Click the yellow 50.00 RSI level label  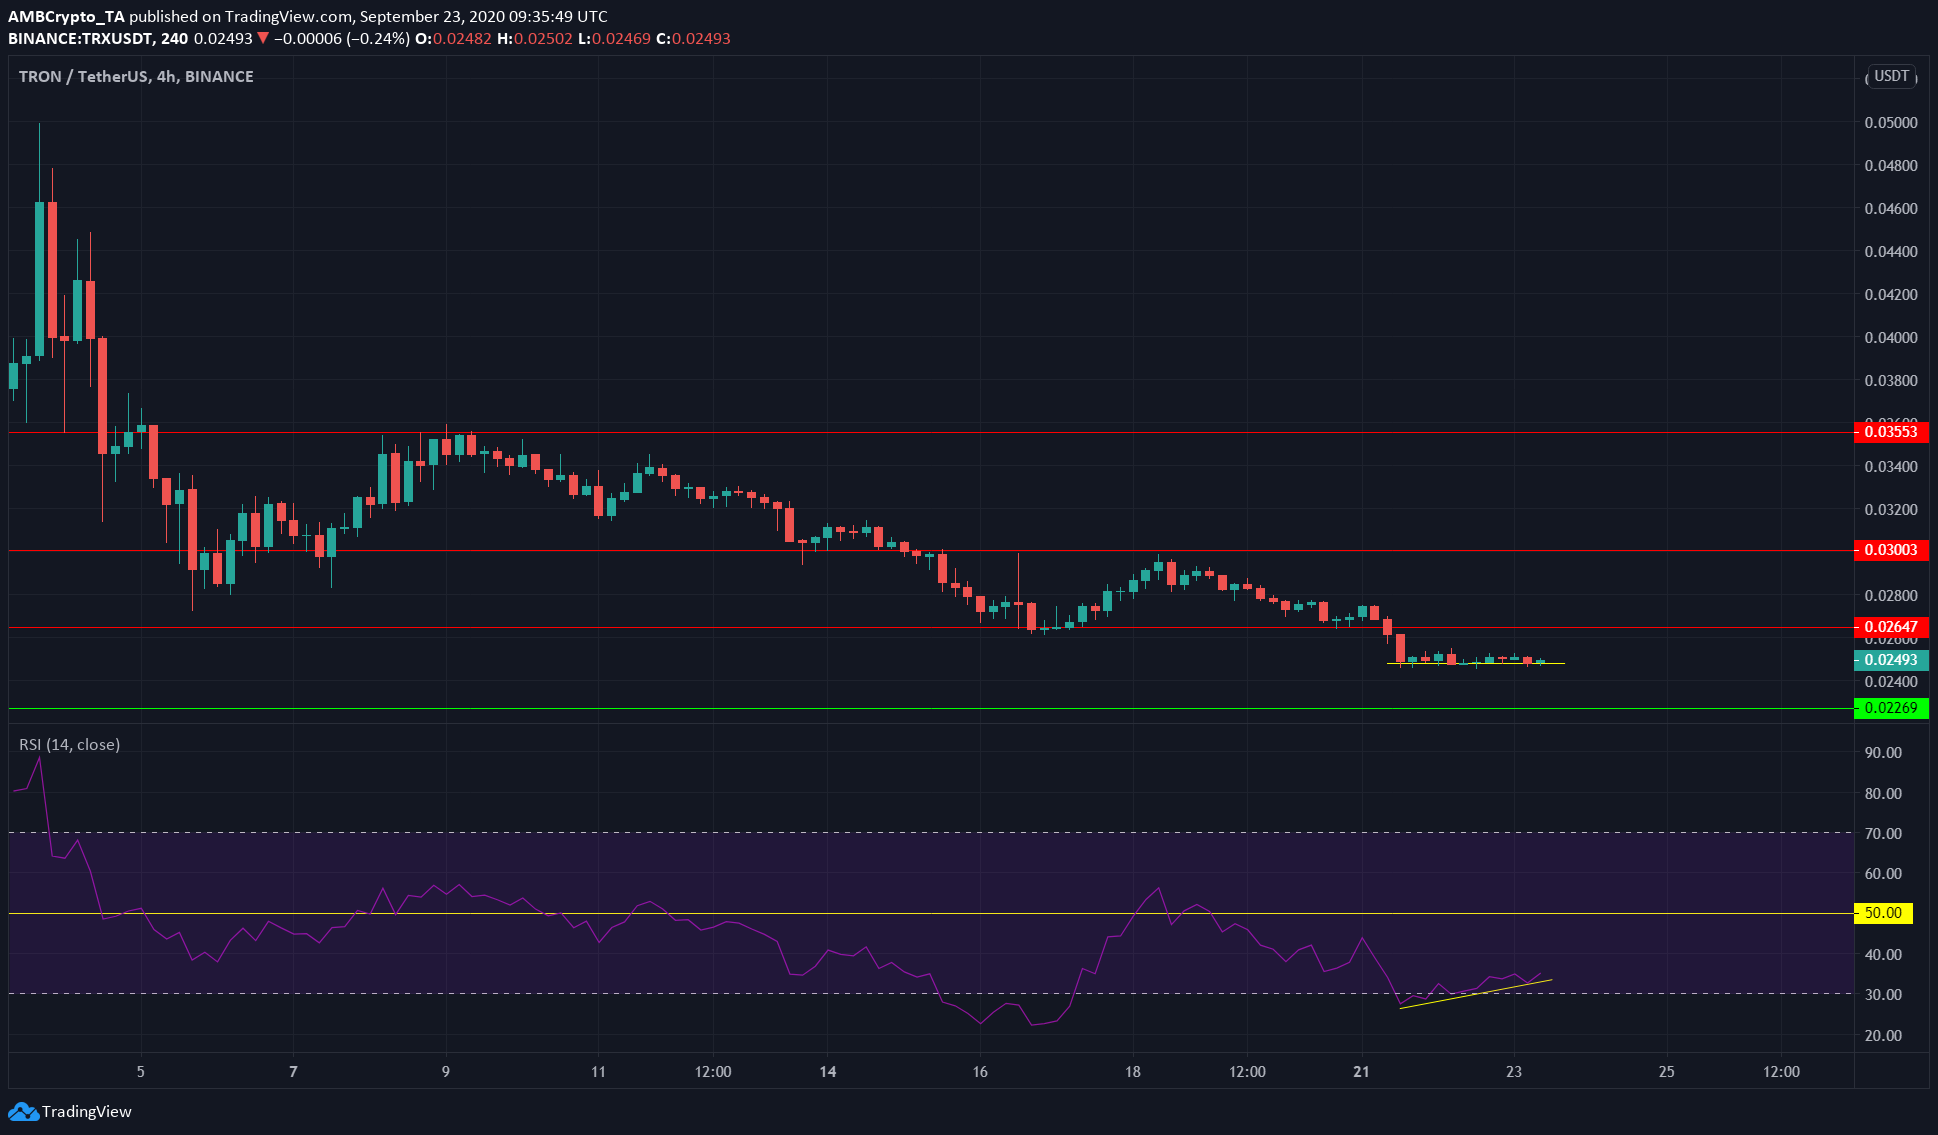1882,913
